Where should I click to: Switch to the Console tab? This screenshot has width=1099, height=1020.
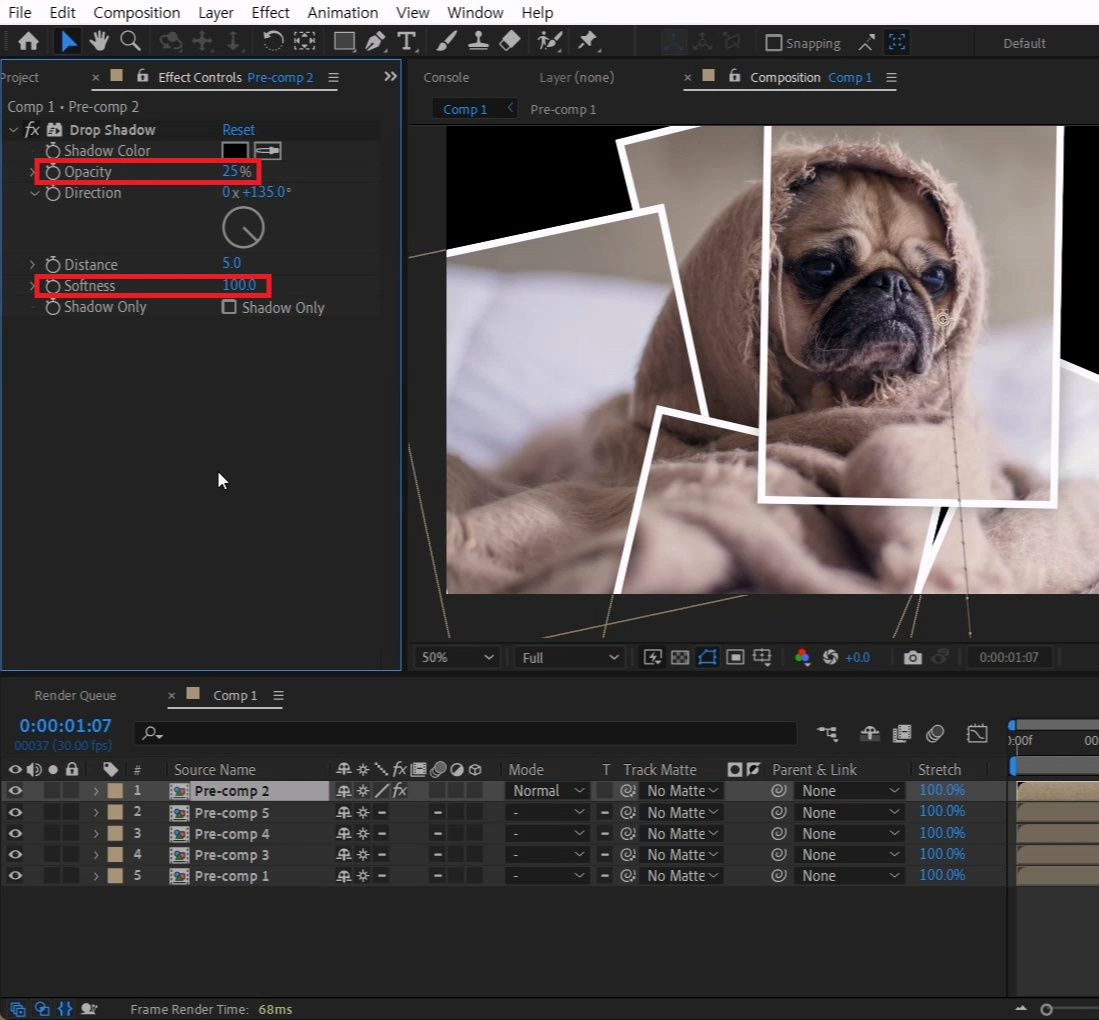click(446, 77)
